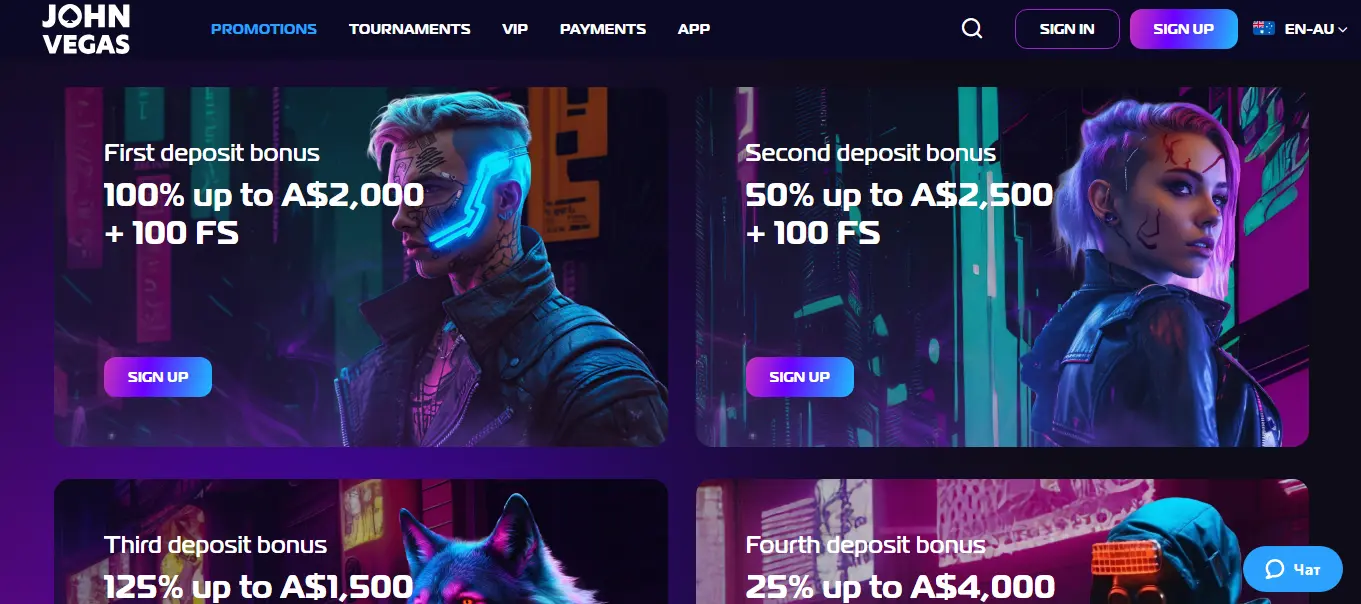Click the Sign In button
Image resolution: width=1361 pixels, height=604 pixels.
click(1067, 29)
